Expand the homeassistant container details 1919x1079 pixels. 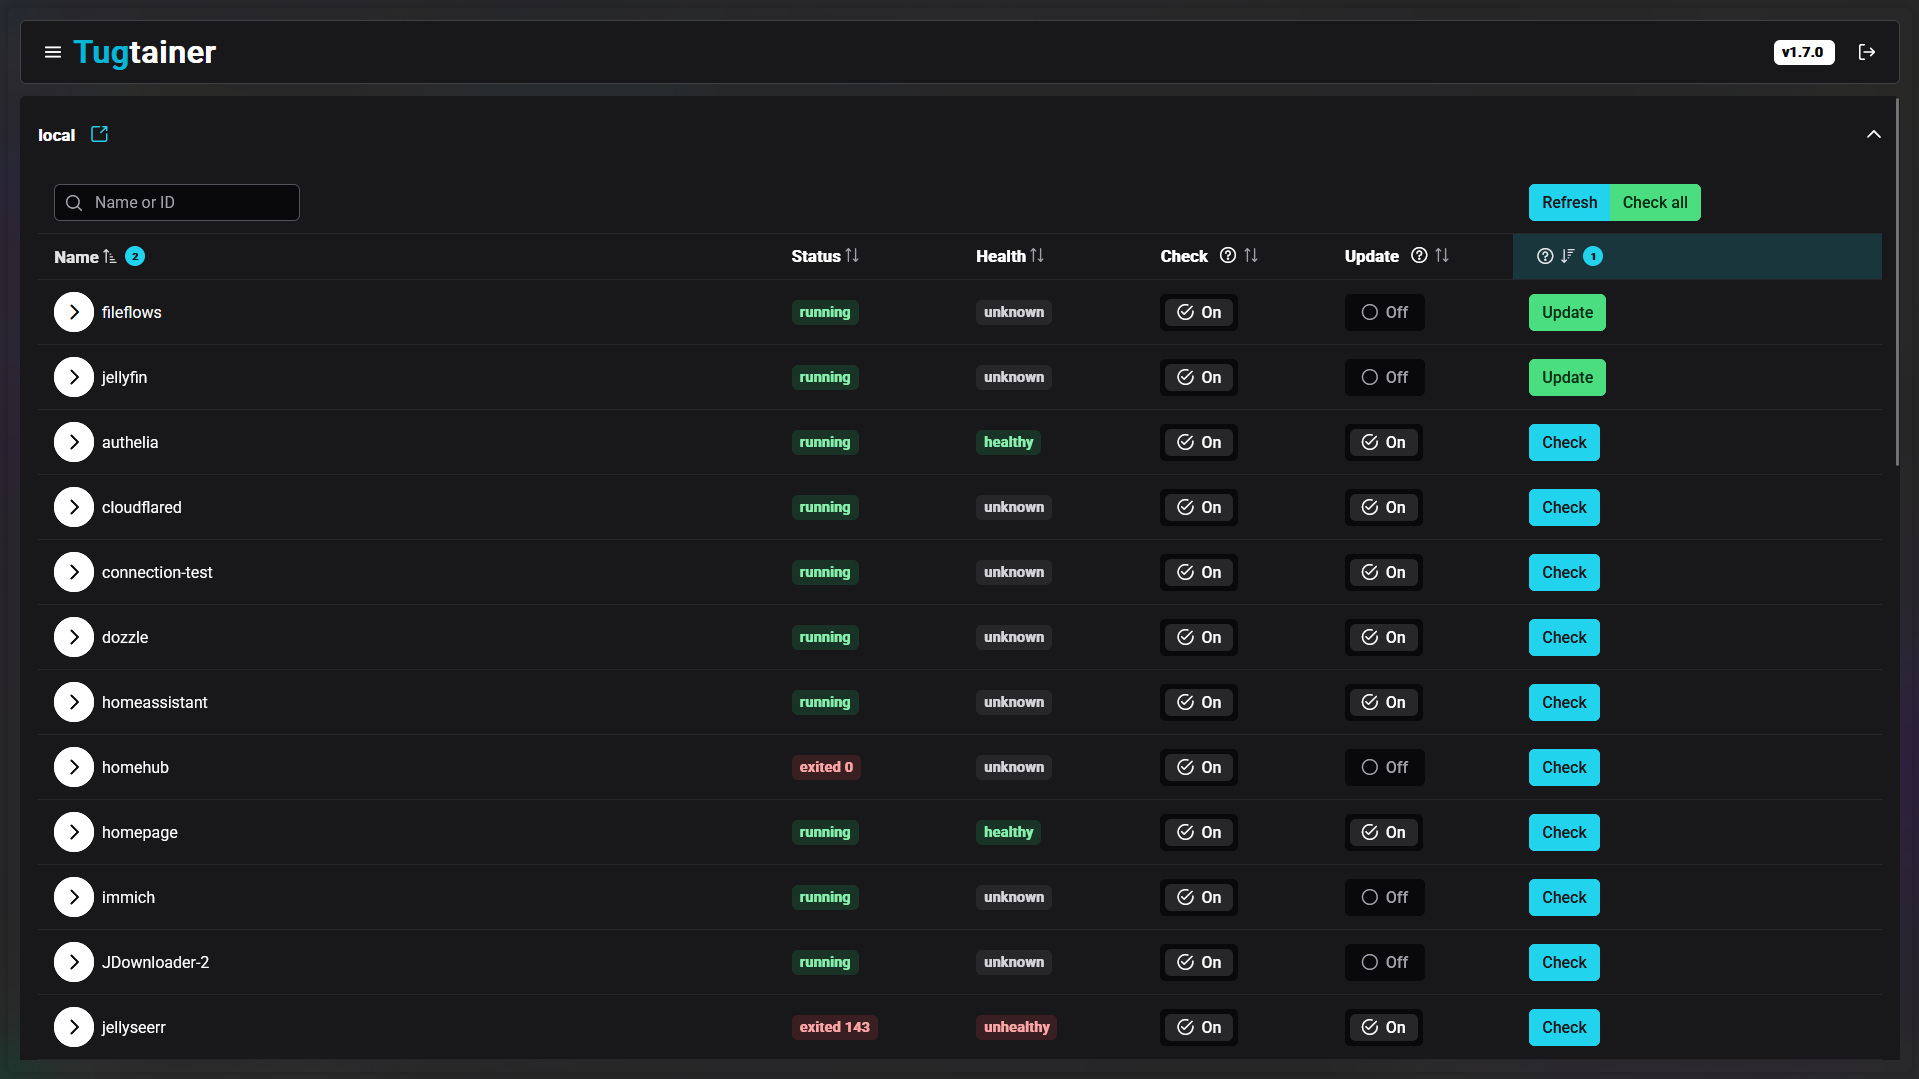(x=74, y=703)
